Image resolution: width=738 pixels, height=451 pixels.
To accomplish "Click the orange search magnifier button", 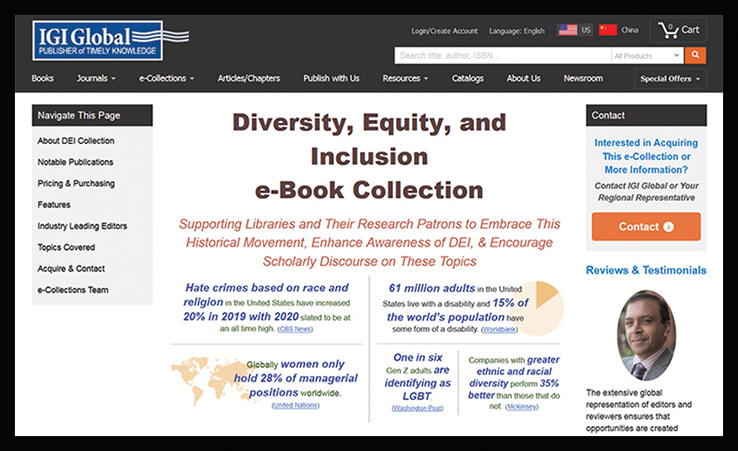I will (695, 56).
